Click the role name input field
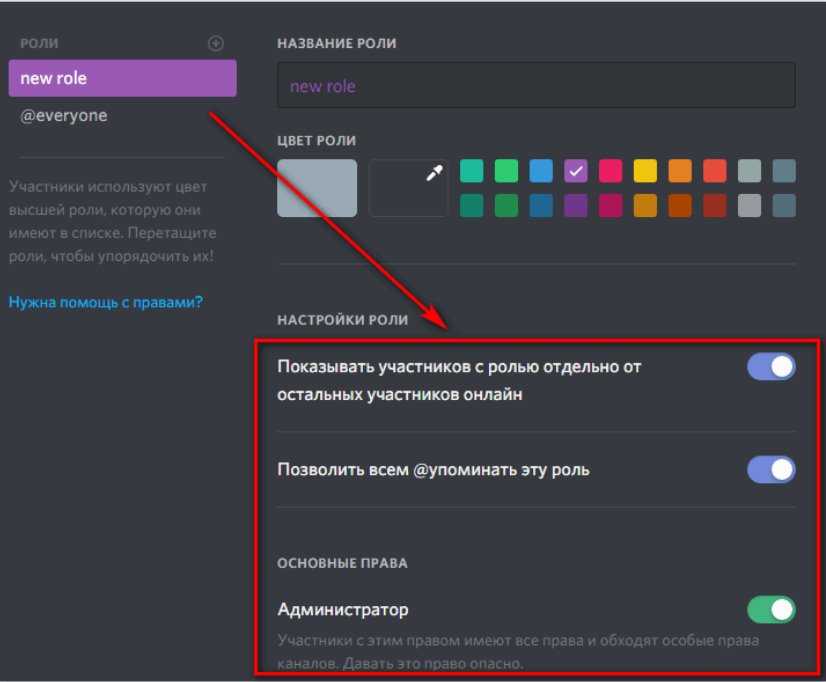Viewport: 826px width, 682px height. [536, 86]
